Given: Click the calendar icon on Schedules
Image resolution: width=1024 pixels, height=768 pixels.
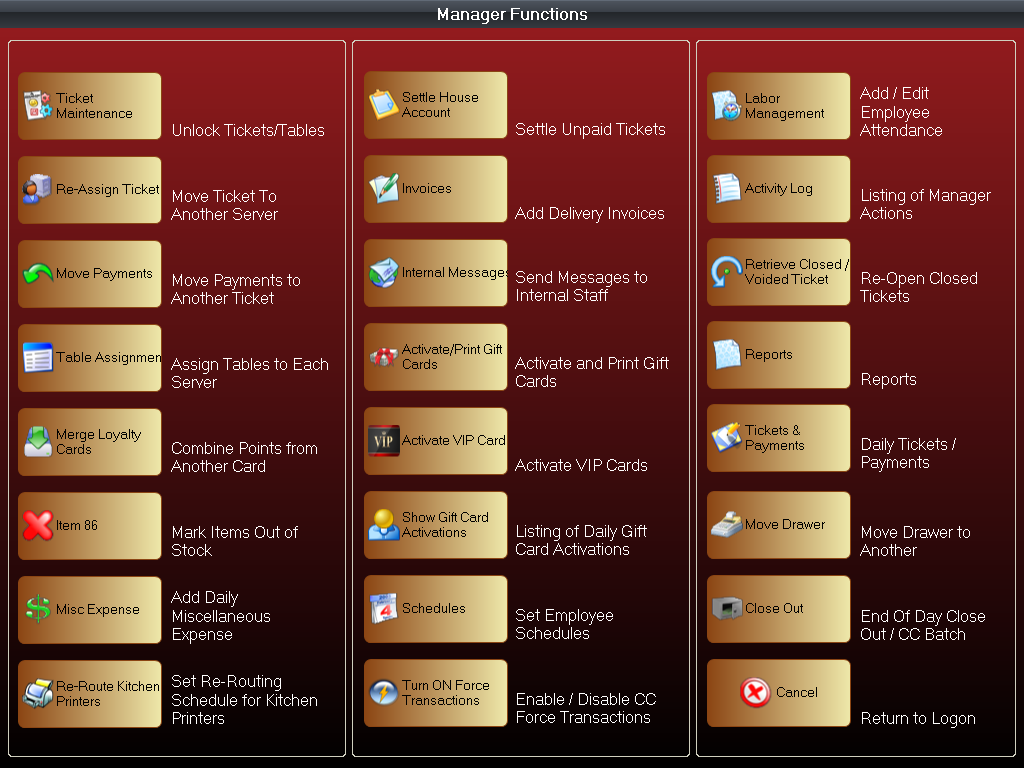Looking at the screenshot, I should coord(383,609).
